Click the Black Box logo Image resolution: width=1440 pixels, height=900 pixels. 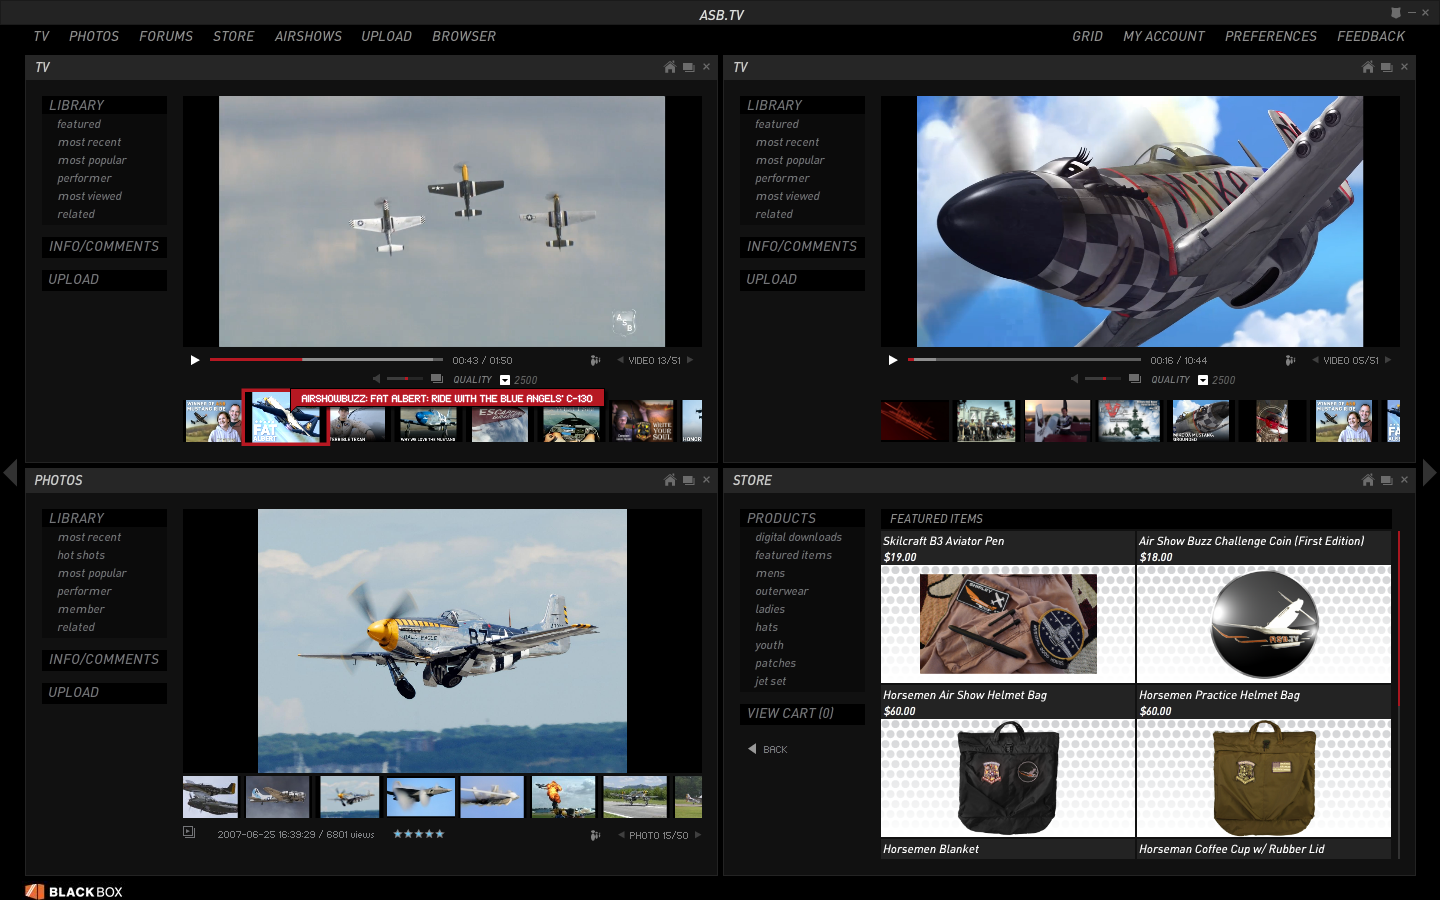tap(74, 891)
